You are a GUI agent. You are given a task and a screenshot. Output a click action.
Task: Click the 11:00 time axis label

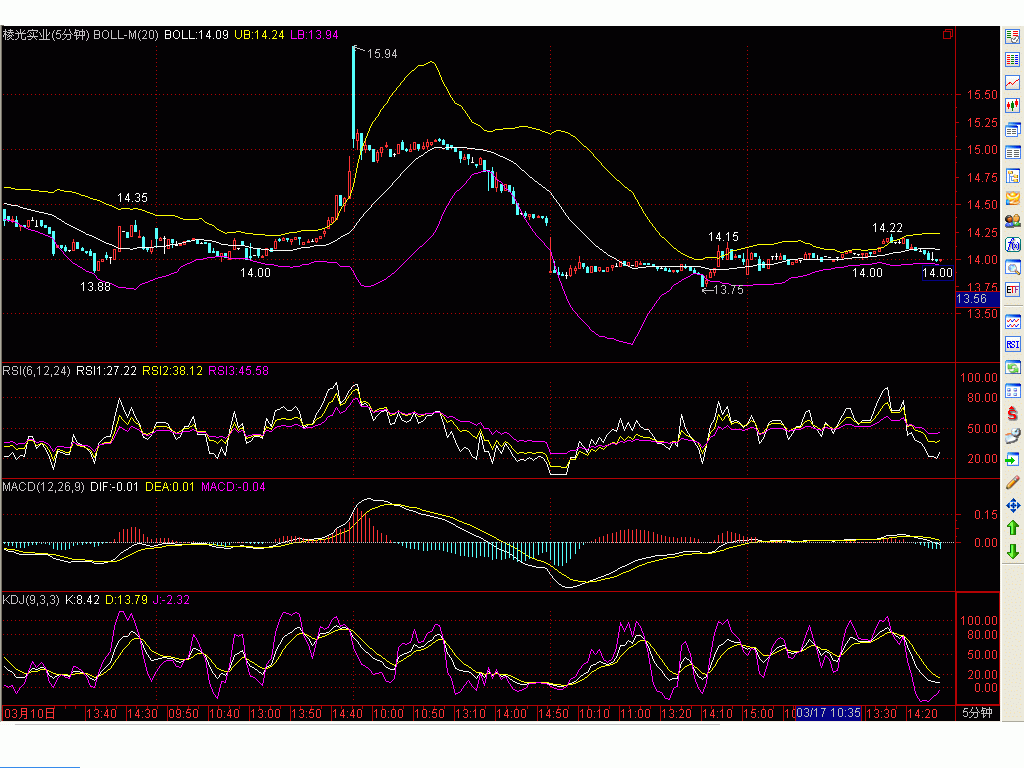tap(635, 714)
